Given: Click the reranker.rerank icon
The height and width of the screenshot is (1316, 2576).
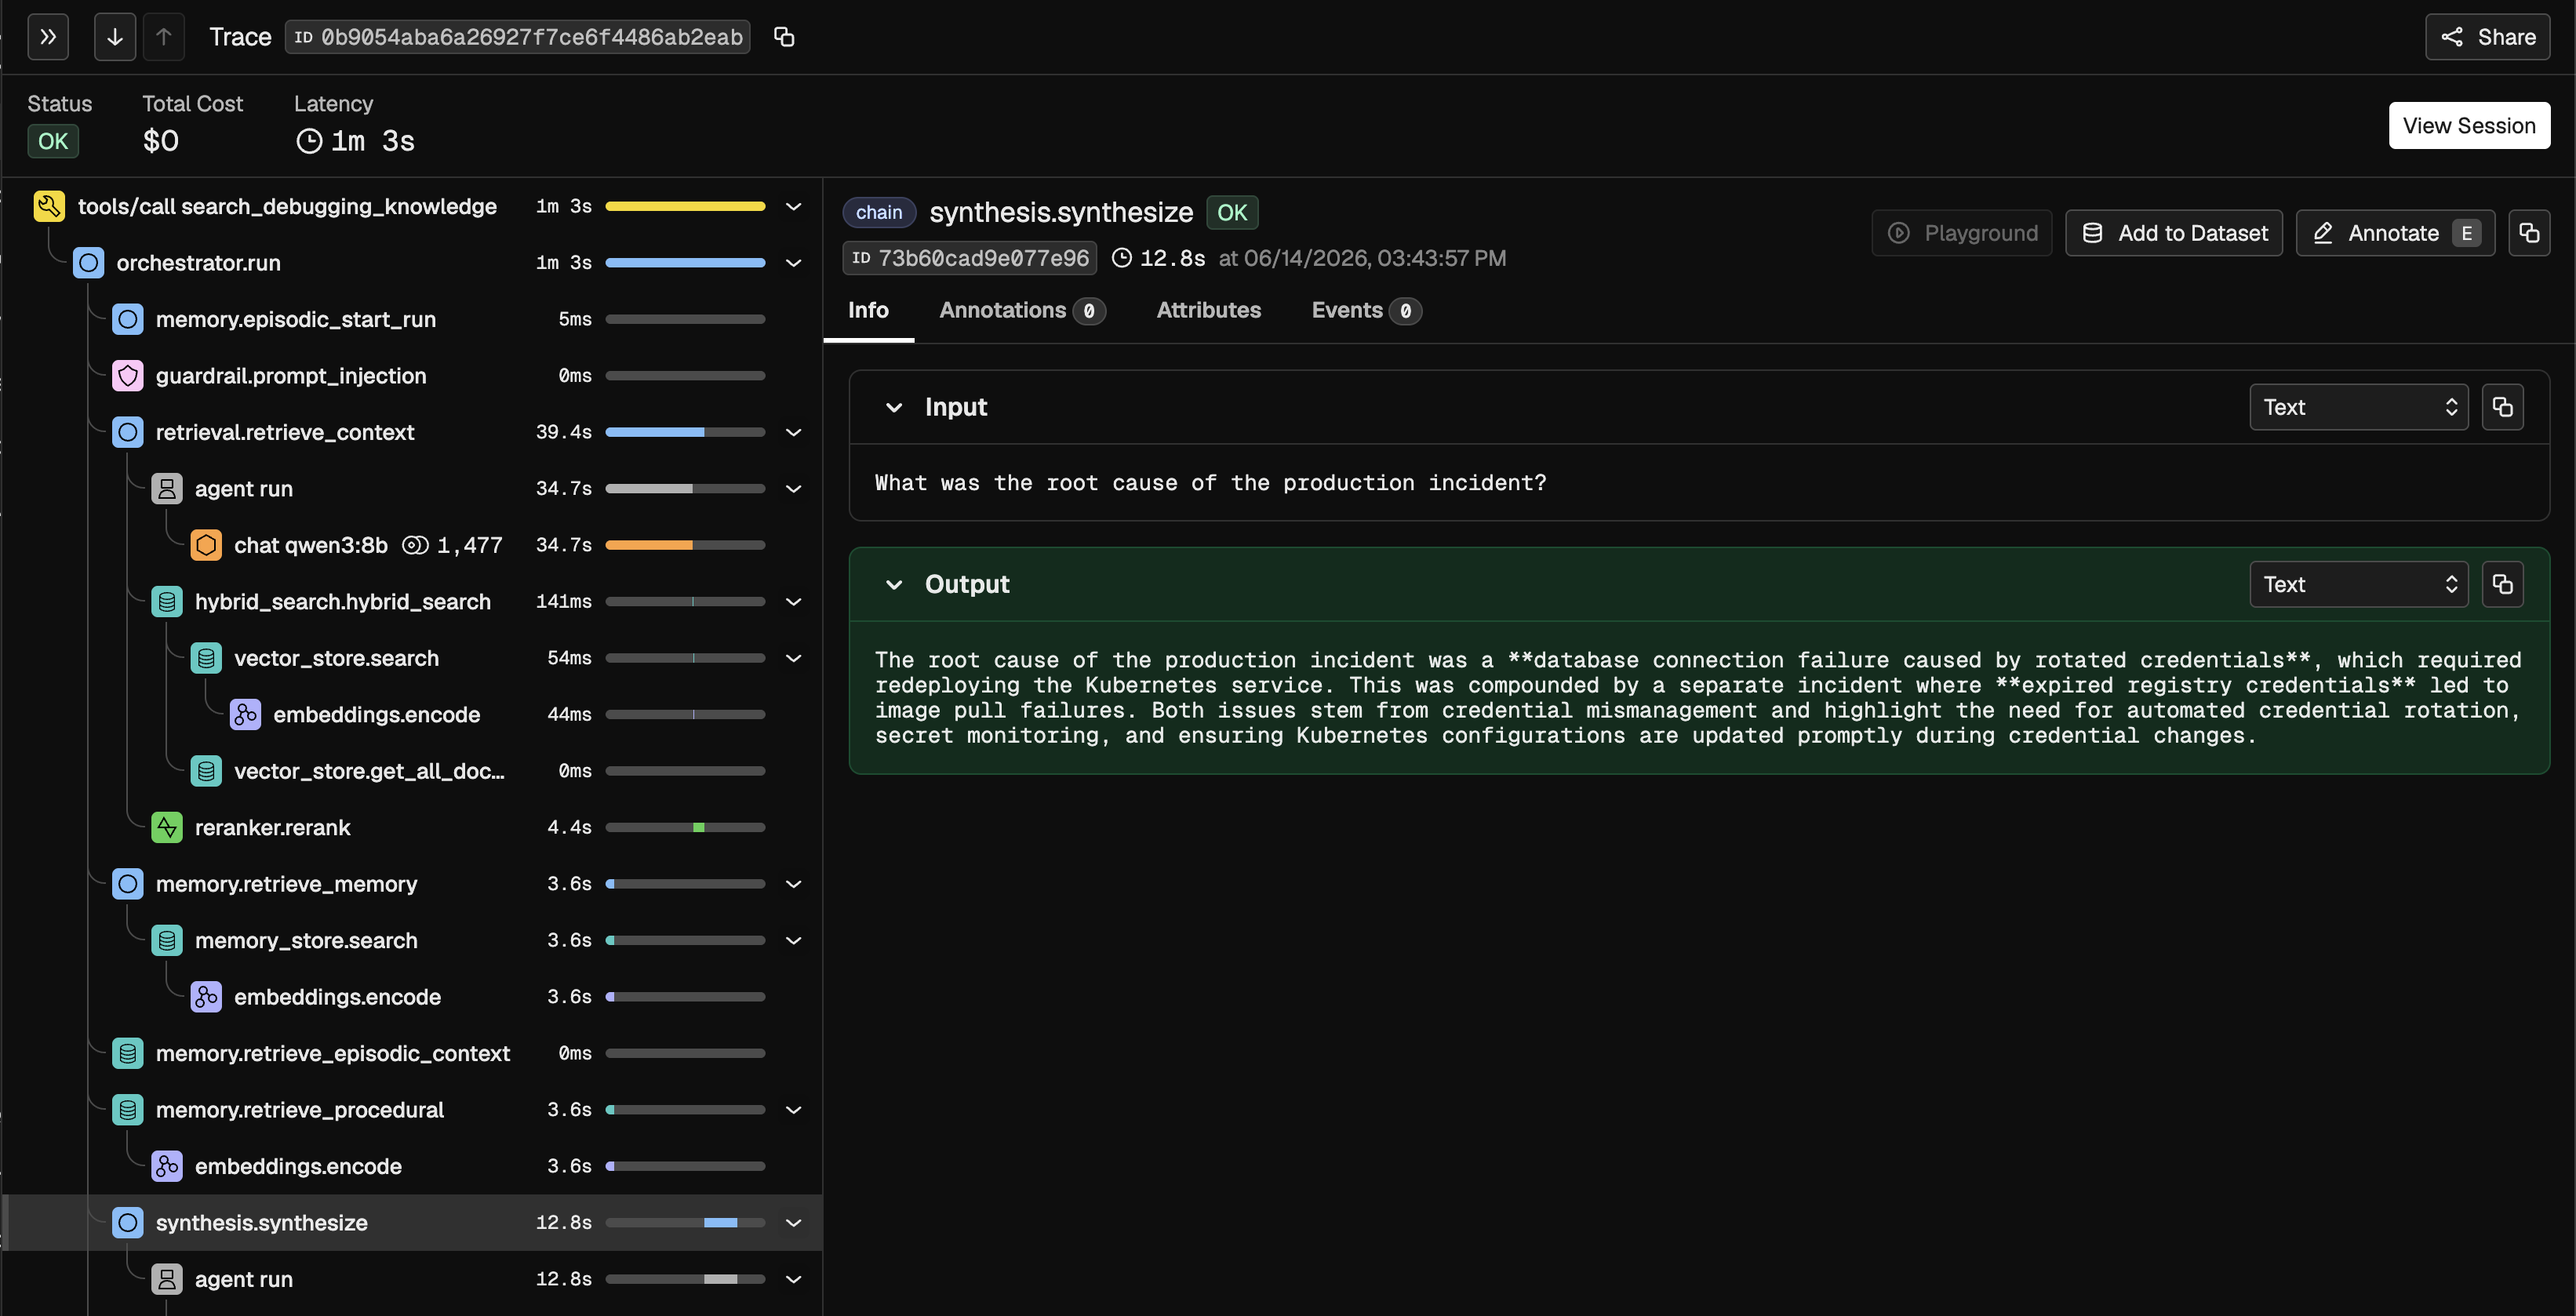Looking at the screenshot, I should (166, 827).
